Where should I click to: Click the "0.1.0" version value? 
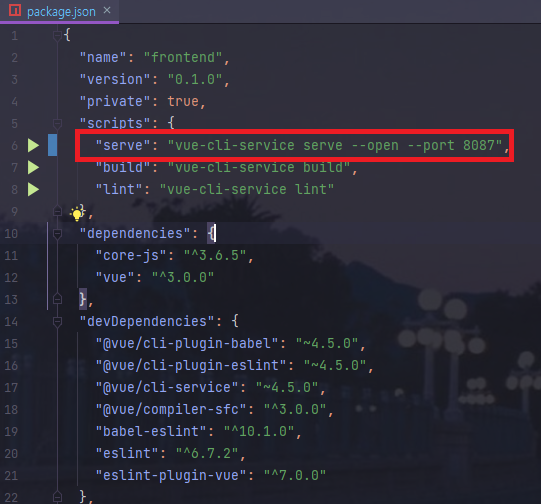tap(195, 79)
